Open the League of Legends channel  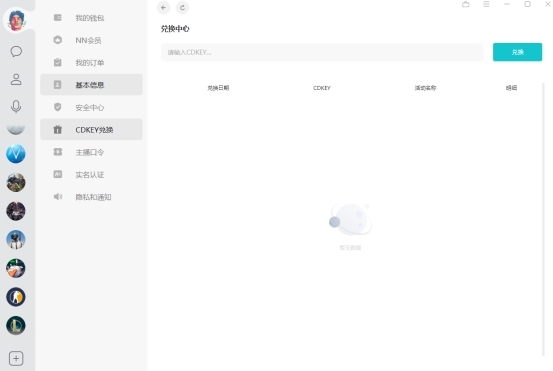(16, 326)
